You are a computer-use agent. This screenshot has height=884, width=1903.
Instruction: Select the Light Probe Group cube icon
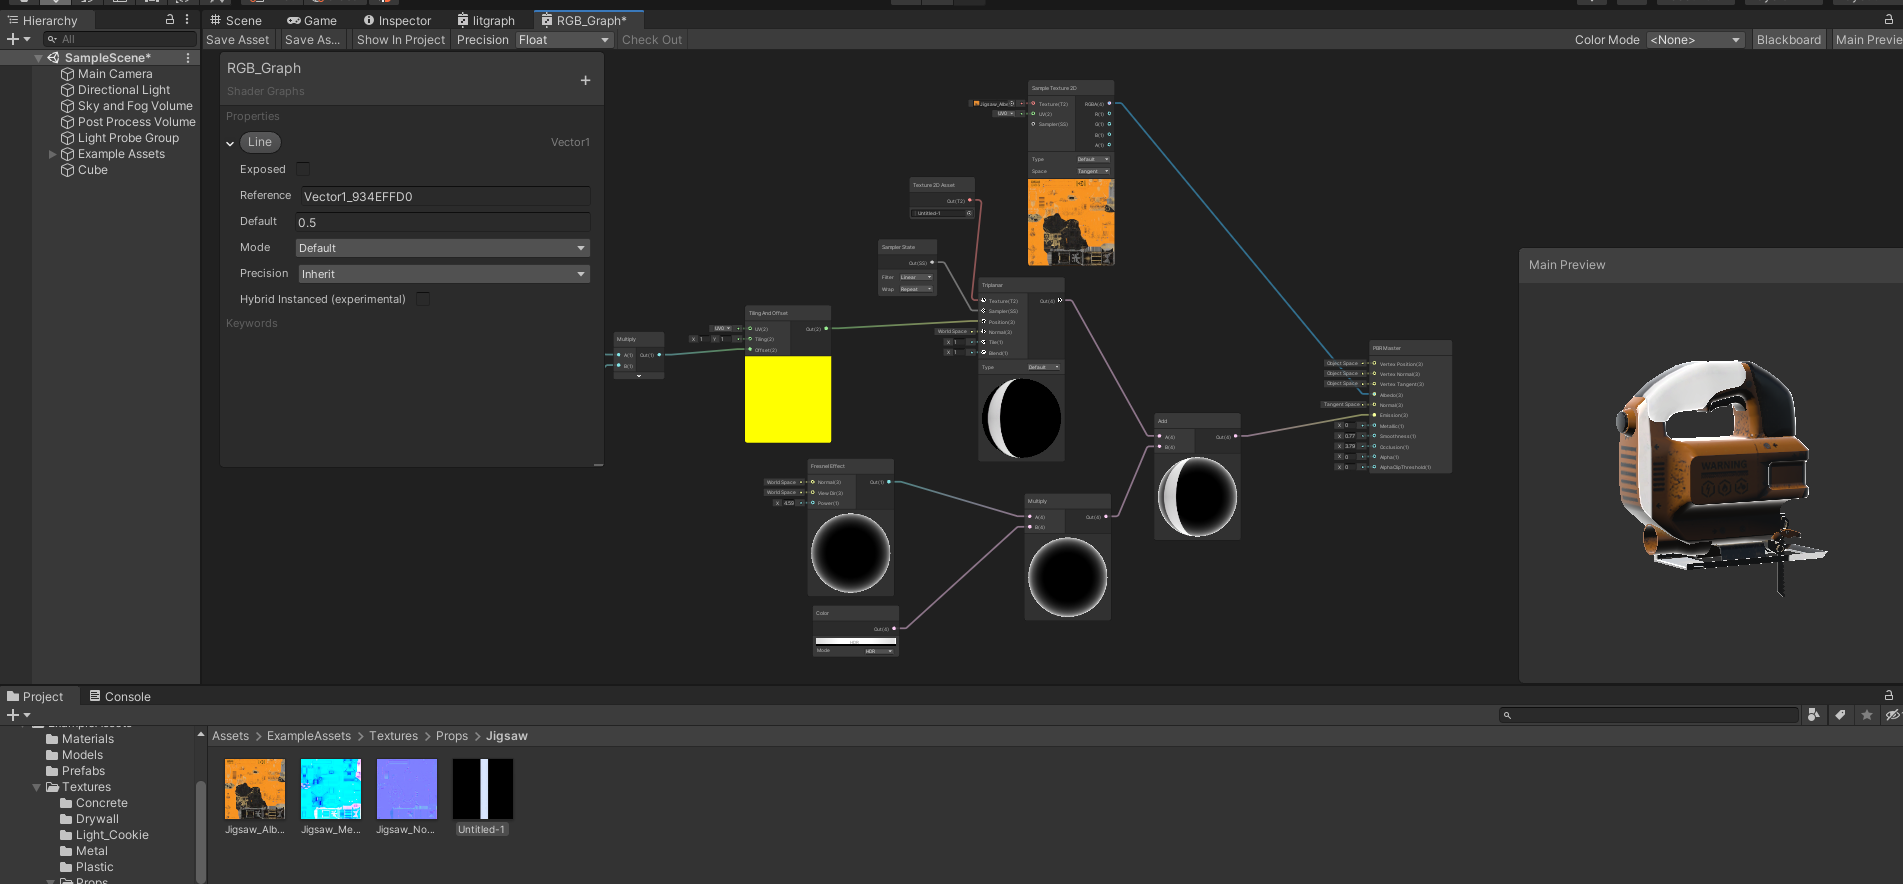pos(67,138)
